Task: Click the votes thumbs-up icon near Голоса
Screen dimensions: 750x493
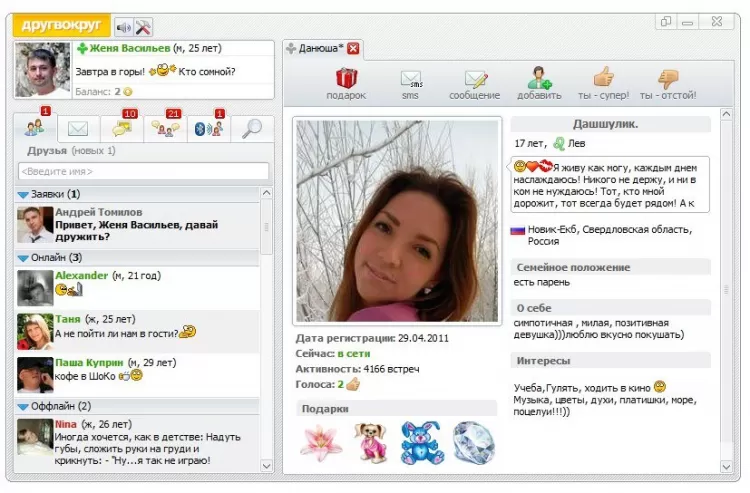Action: pyautogui.click(x=353, y=384)
